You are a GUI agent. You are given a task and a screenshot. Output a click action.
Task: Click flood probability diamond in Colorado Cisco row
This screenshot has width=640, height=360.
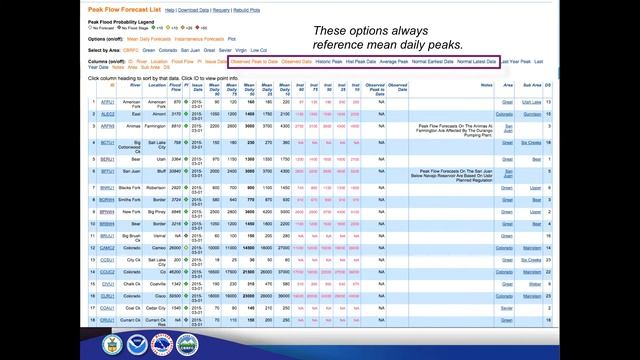tap(186, 296)
